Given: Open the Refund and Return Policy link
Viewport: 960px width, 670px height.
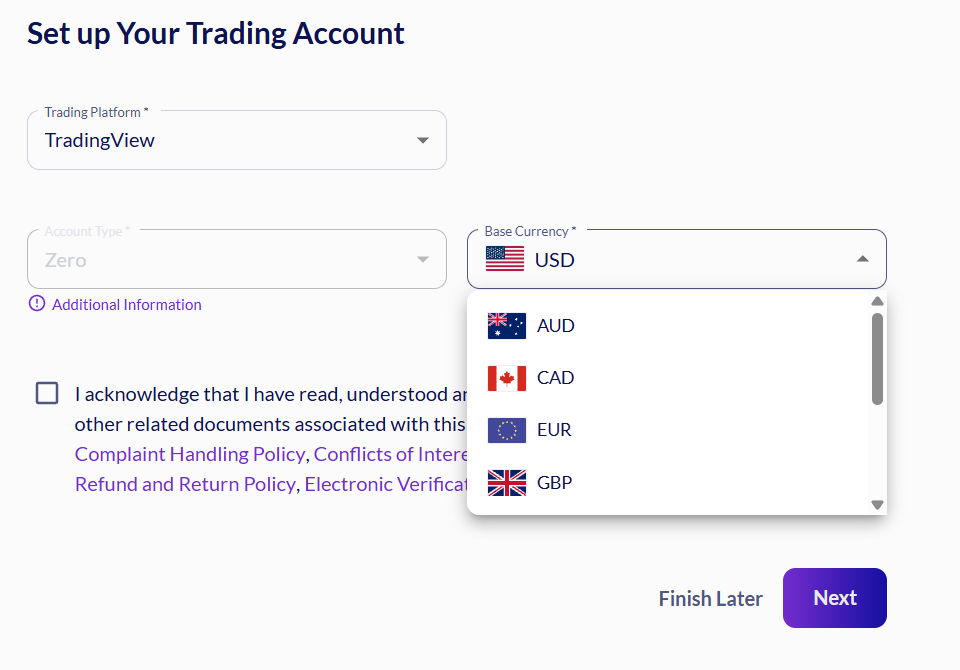Looking at the screenshot, I should pos(186,484).
